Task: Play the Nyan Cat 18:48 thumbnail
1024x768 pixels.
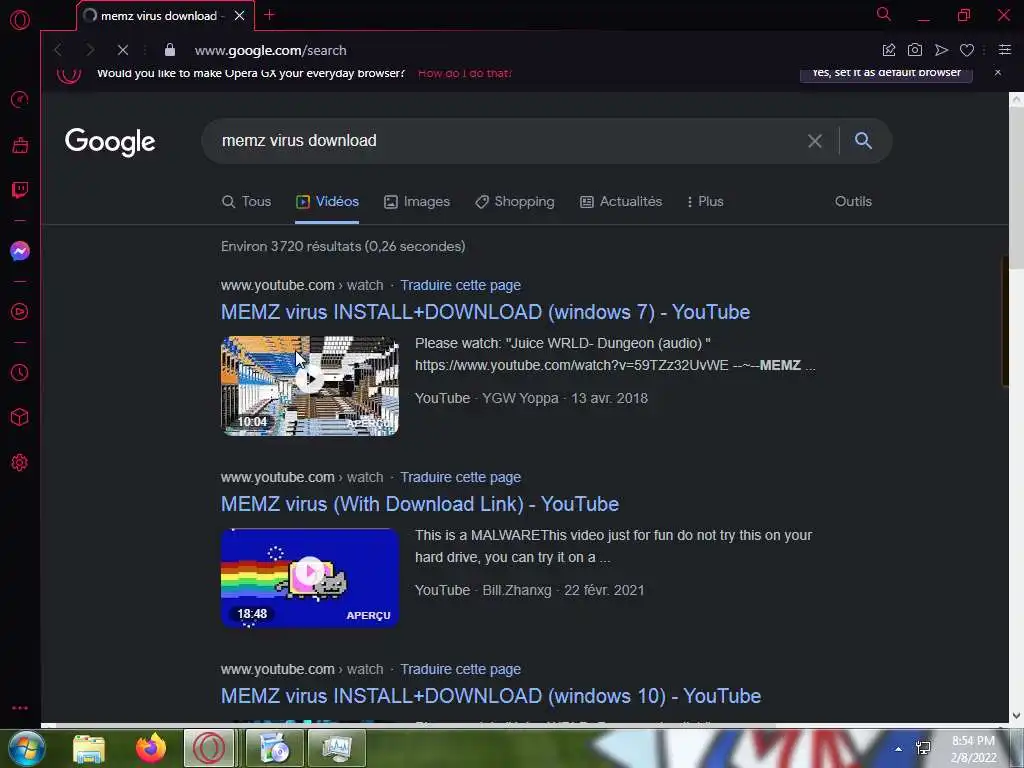Action: [310, 578]
